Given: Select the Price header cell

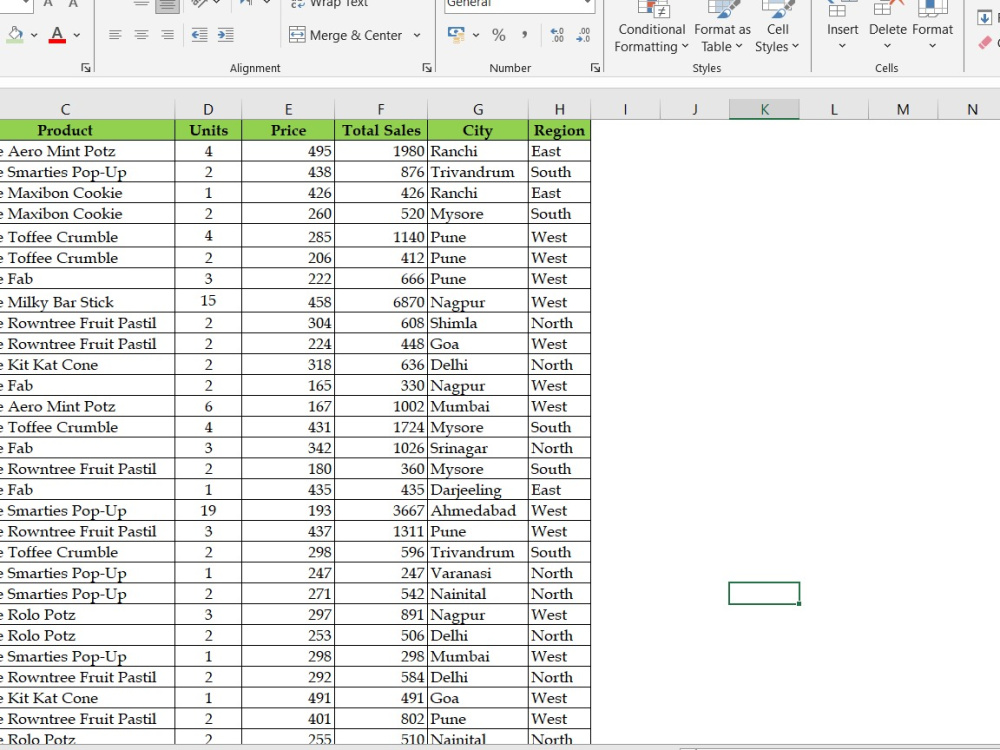Looking at the screenshot, I should pyautogui.click(x=288, y=130).
